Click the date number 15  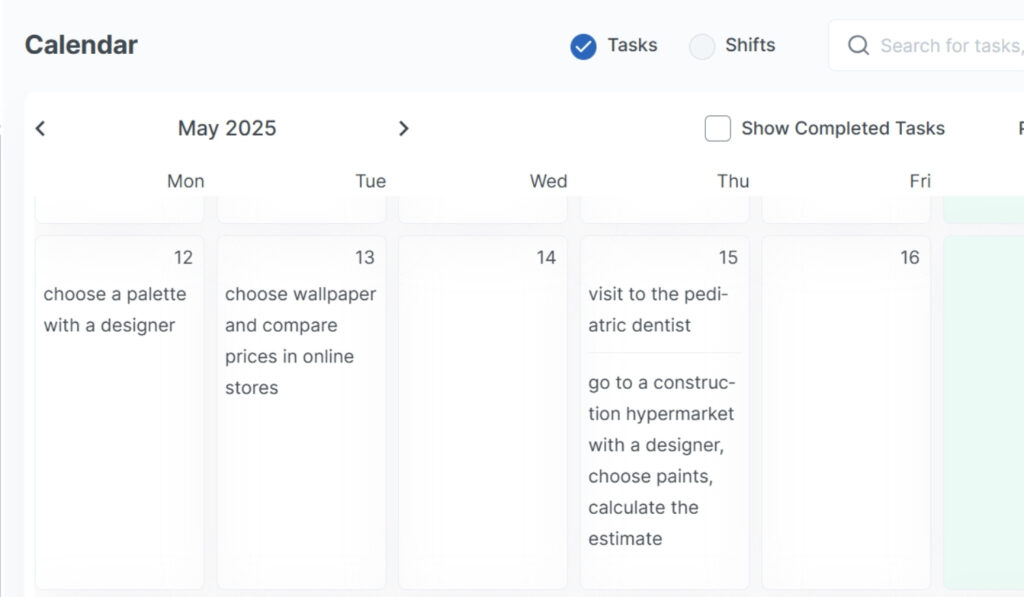pyautogui.click(x=728, y=258)
